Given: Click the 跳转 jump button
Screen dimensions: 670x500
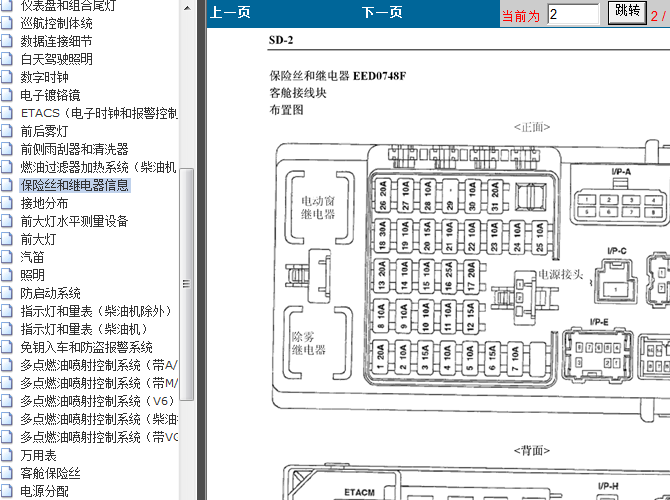Looking at the screenshot, I should [x=627, y=12].
